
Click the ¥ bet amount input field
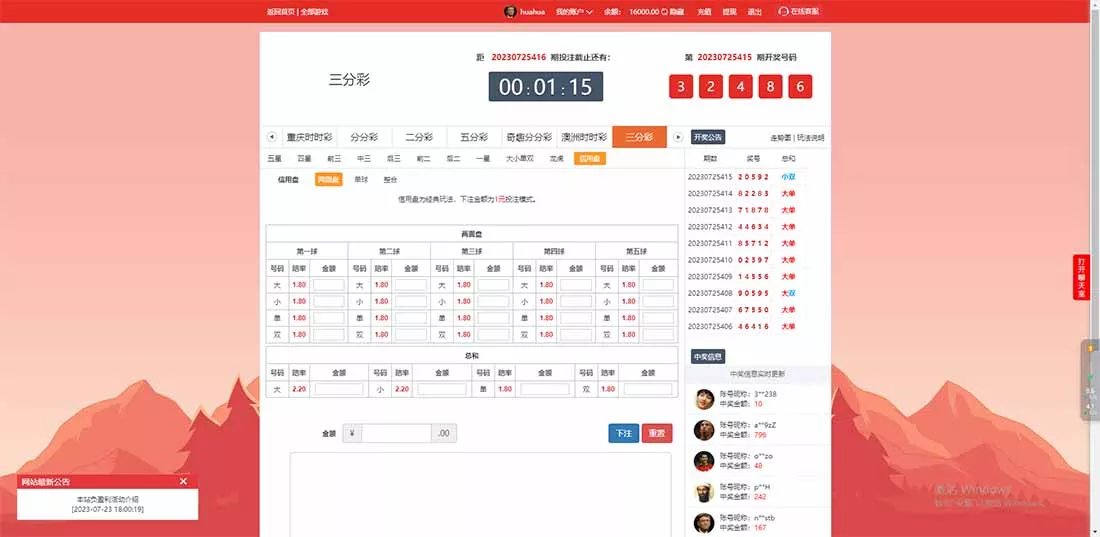(x=396, y=433)
